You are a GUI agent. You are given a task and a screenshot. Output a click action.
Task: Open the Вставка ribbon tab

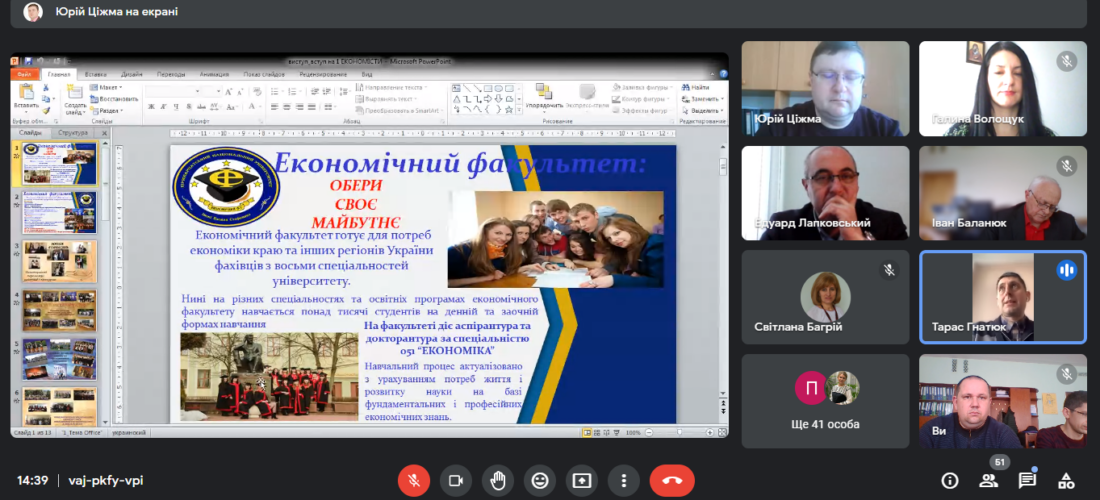coord(96,74)
